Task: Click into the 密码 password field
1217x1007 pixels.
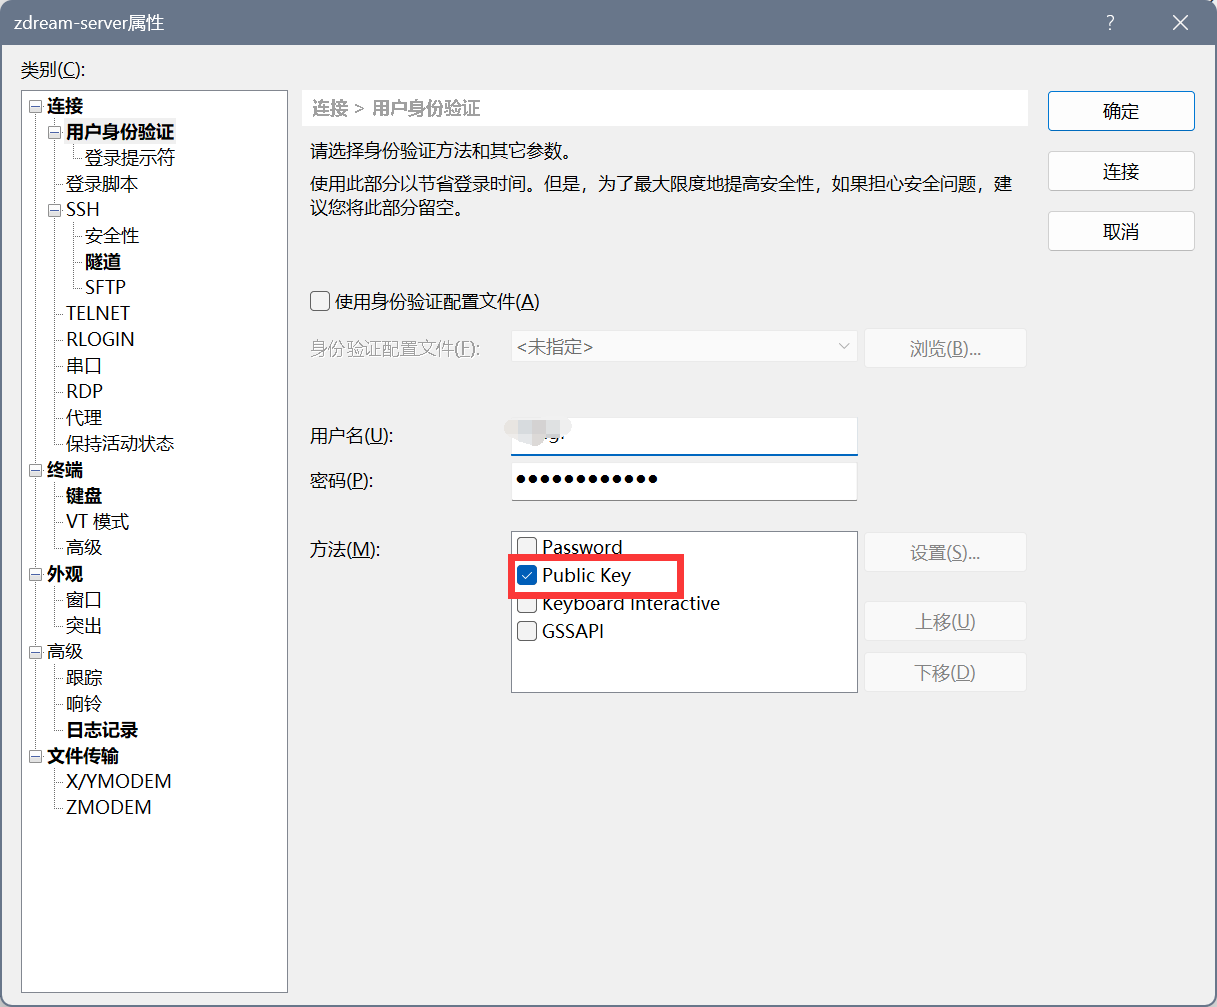Action: point(684,480)
